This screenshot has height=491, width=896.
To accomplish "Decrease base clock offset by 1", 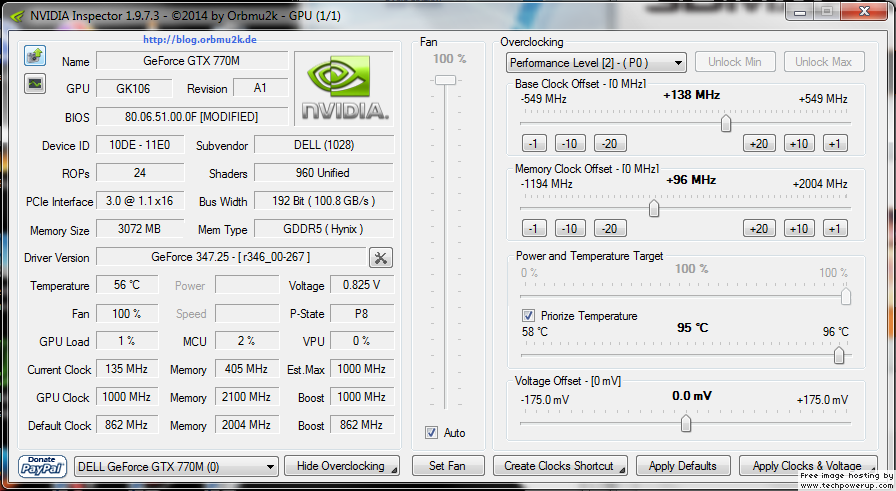I will tap(534, 143).
